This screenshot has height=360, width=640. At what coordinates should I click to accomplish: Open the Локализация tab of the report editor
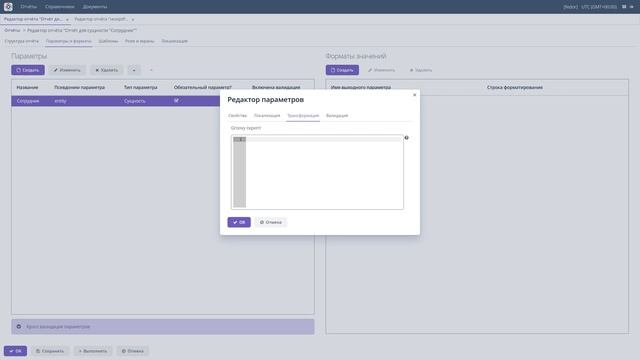pyautogui.click(x=175, y=41)
